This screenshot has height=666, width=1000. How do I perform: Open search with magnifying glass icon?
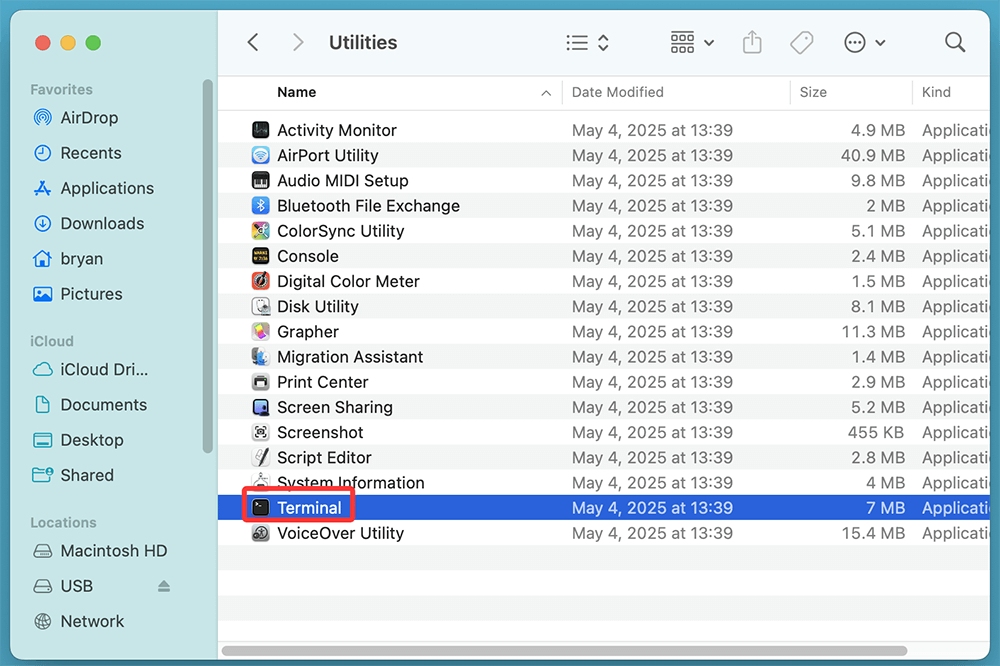pos(955,42)
